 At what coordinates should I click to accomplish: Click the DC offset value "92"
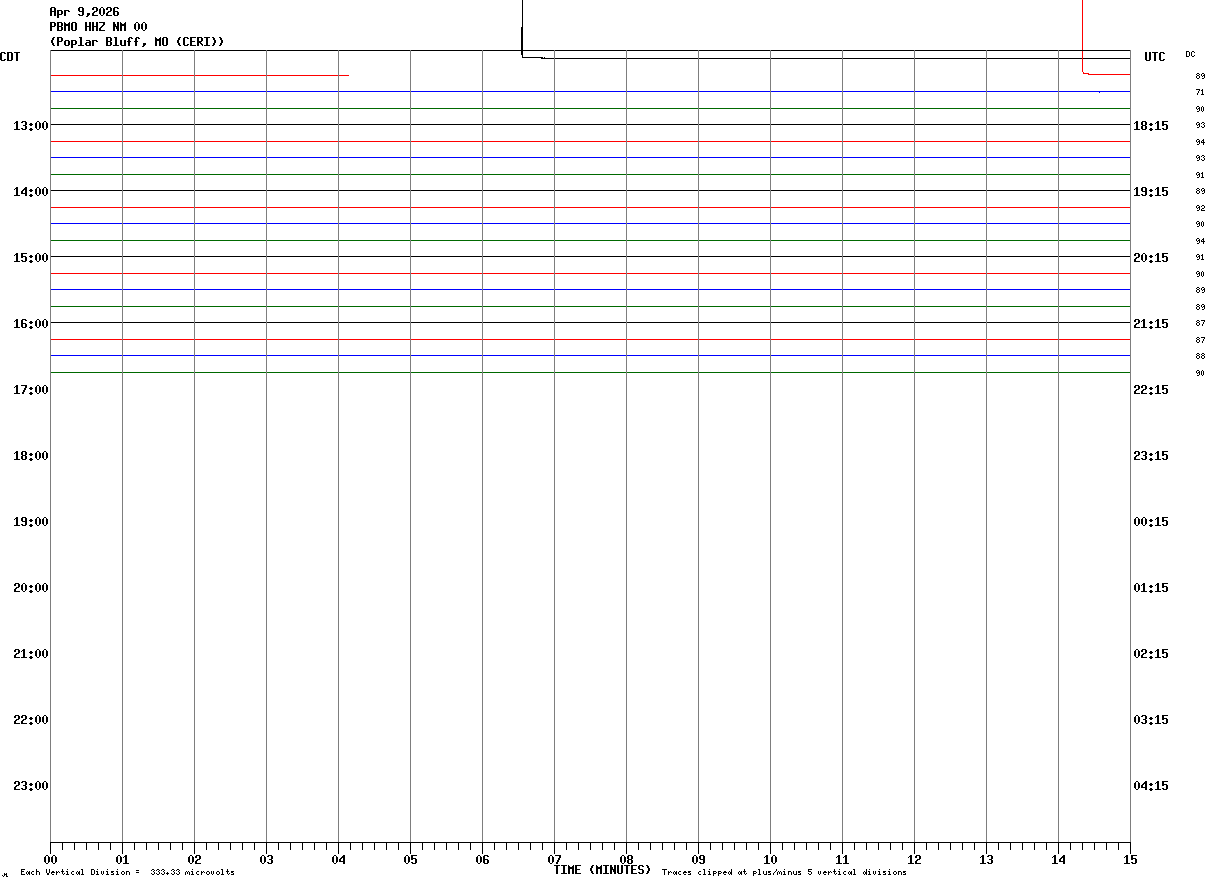pos(1200,208)
